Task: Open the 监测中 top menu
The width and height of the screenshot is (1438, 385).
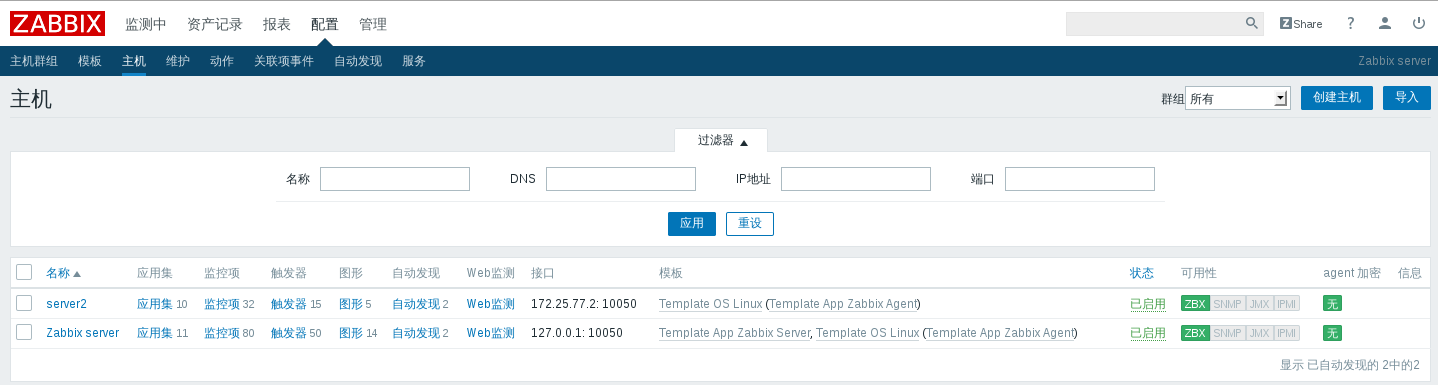Action: pyautogui.click(x=146, y=24)
